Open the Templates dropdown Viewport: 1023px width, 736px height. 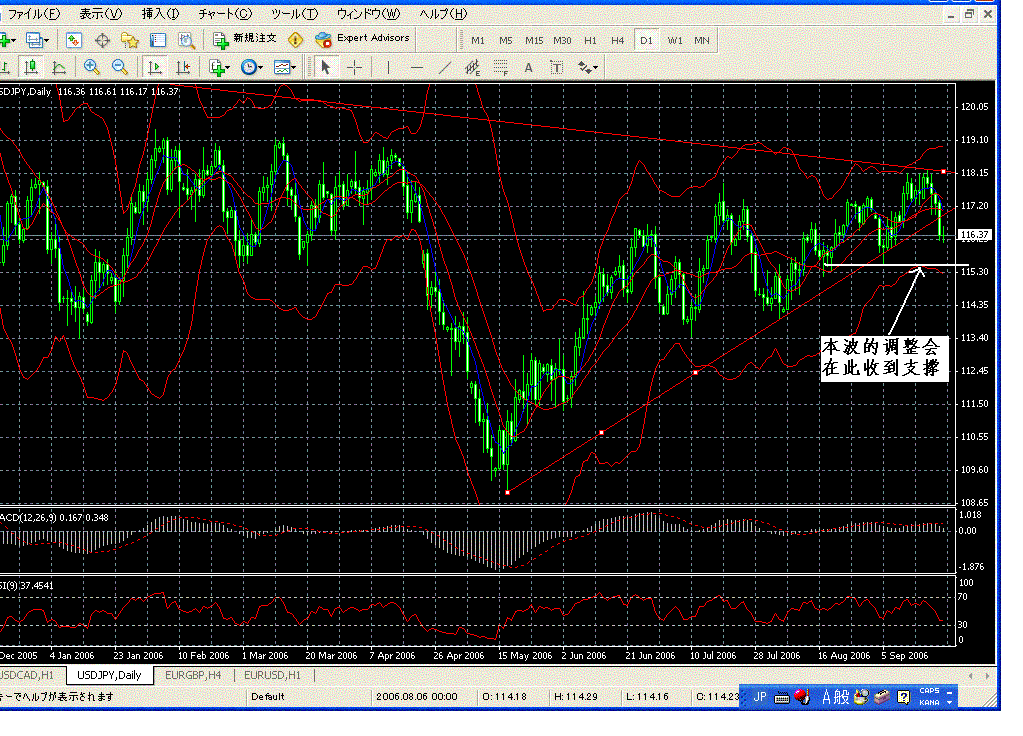pyautogui.click(x=284, y=67)
